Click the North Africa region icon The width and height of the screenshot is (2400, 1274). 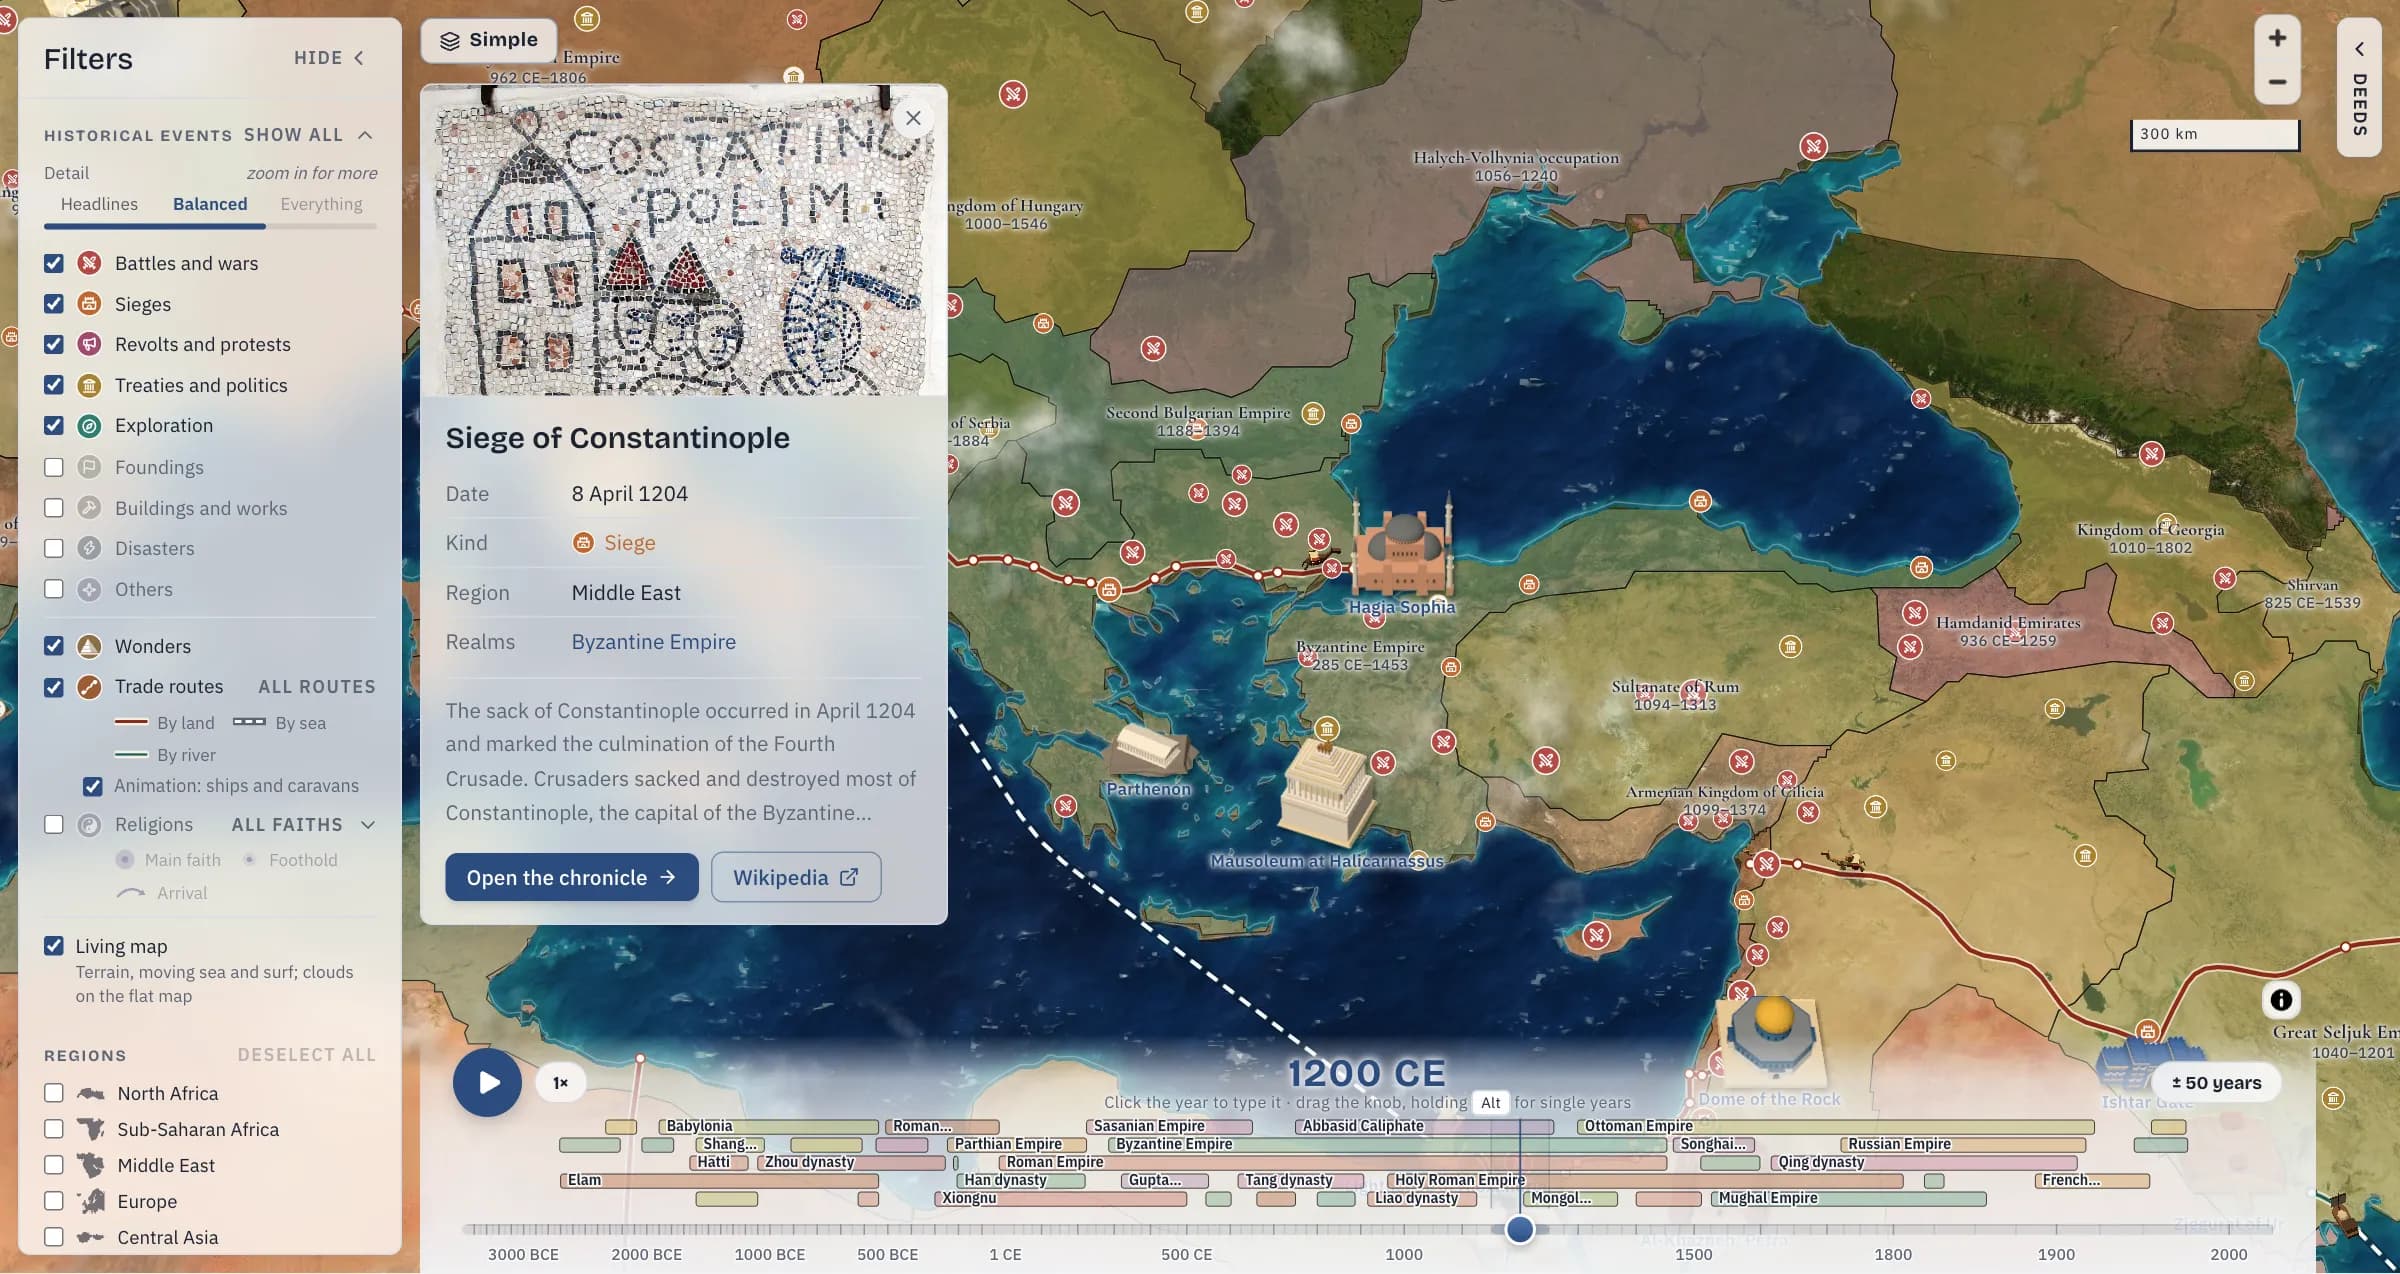coord(91,1093)
